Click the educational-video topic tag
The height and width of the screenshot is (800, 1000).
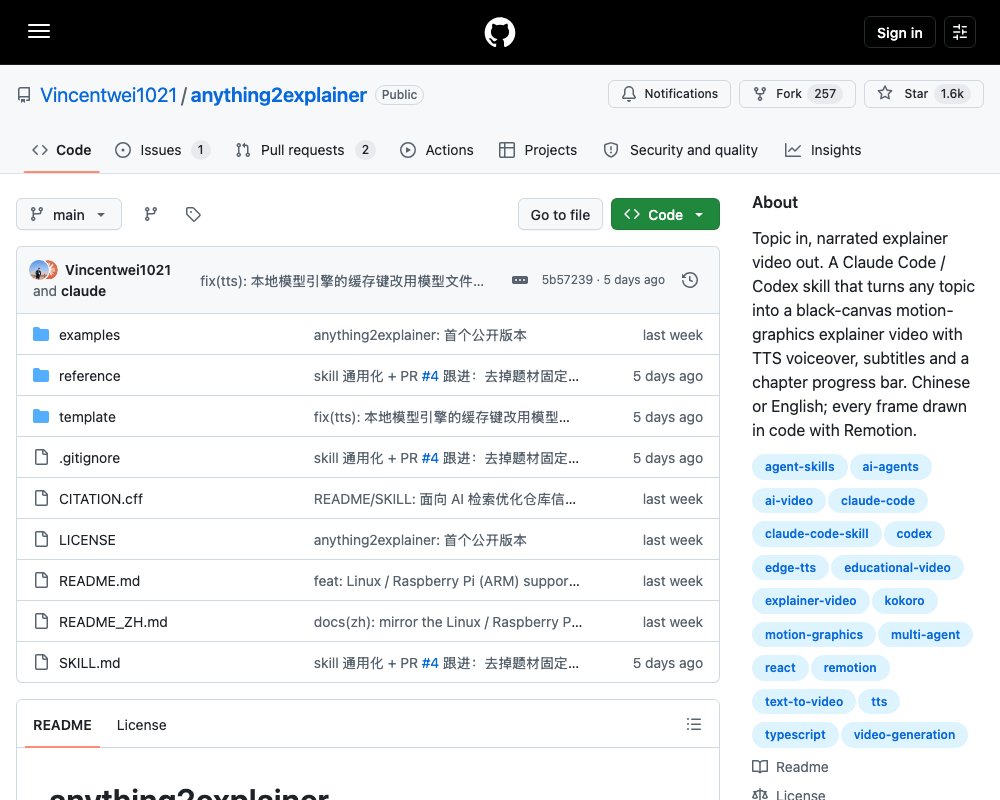pyautogui.click(x=897, y=567)
